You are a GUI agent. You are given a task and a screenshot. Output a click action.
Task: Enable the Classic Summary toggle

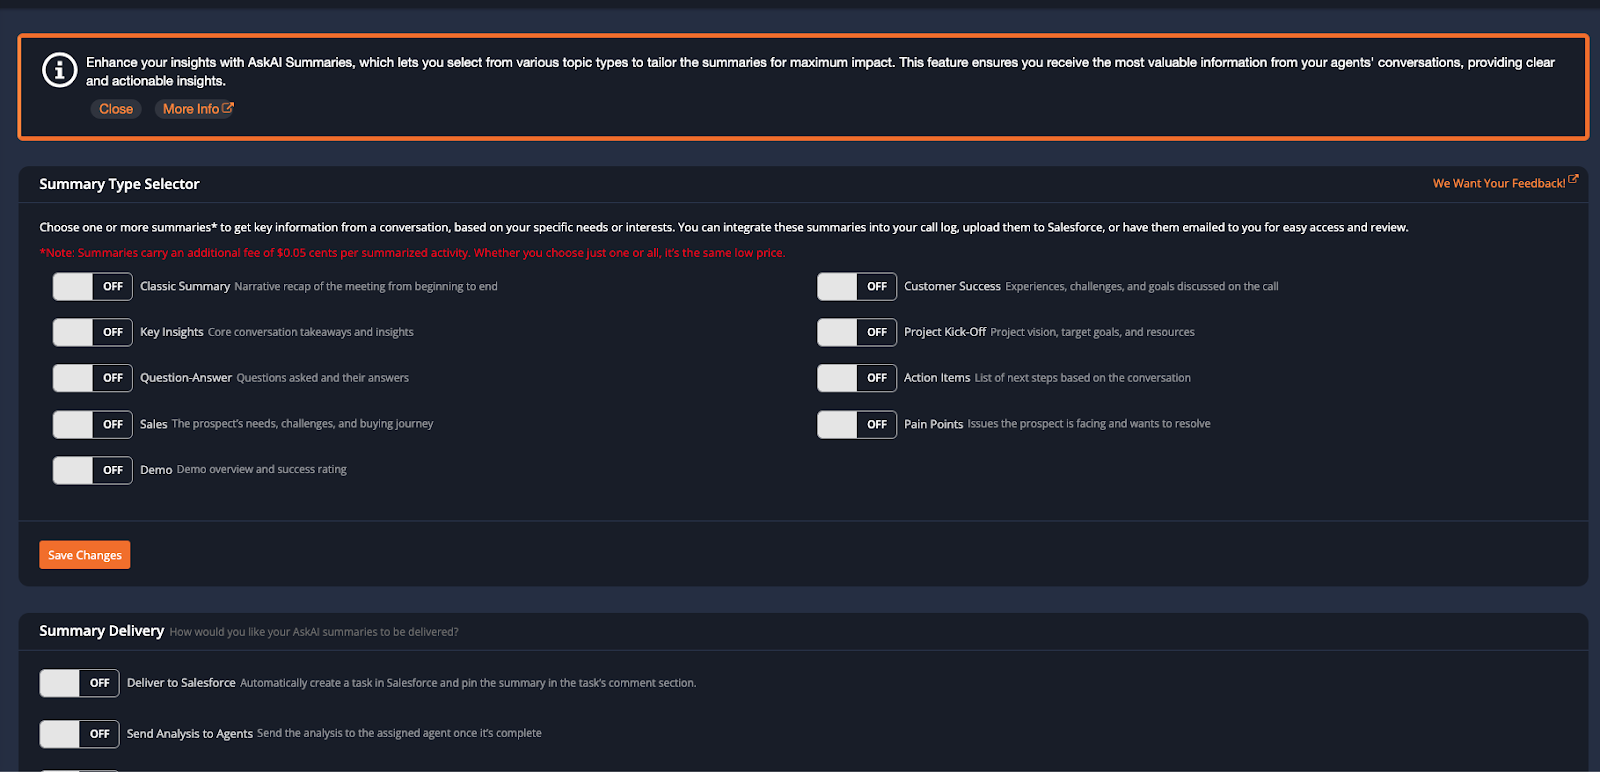92,287
